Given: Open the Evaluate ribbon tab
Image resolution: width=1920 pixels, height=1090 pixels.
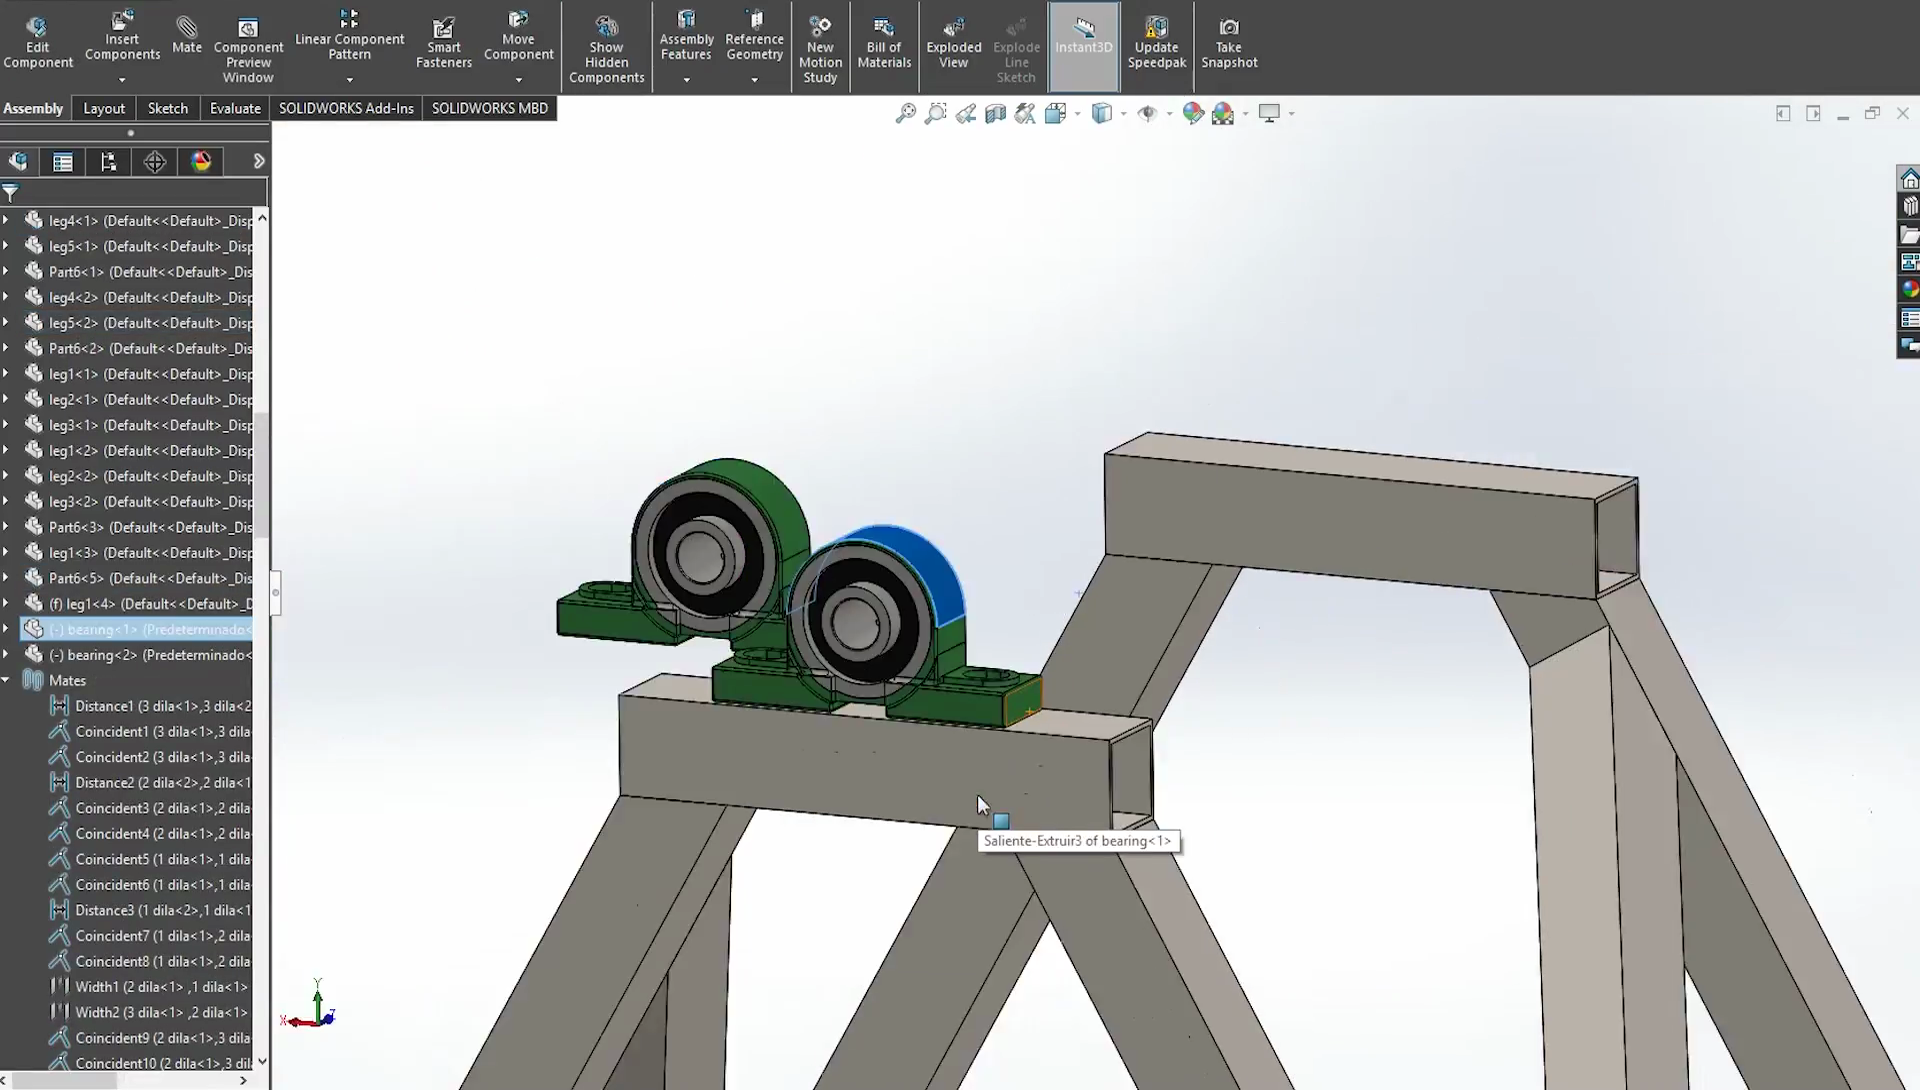Looking at the screenshot, I should coord(234,108).
